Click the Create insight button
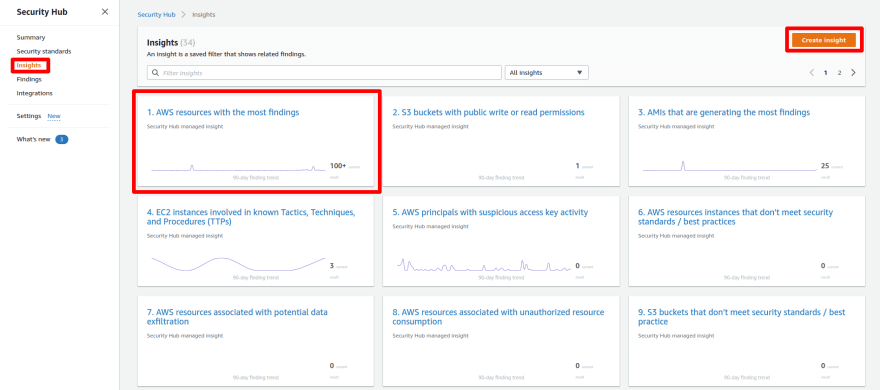Image resolution: width=880 pixels, height=390 pixels. [823, 40]
